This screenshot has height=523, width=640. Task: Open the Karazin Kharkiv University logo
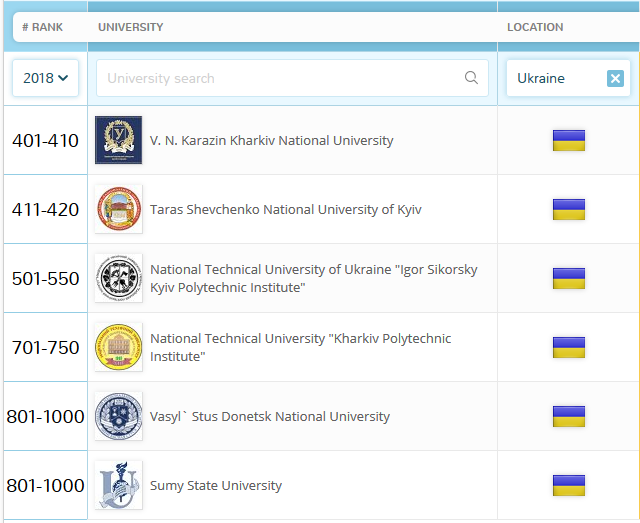point(118,140)
